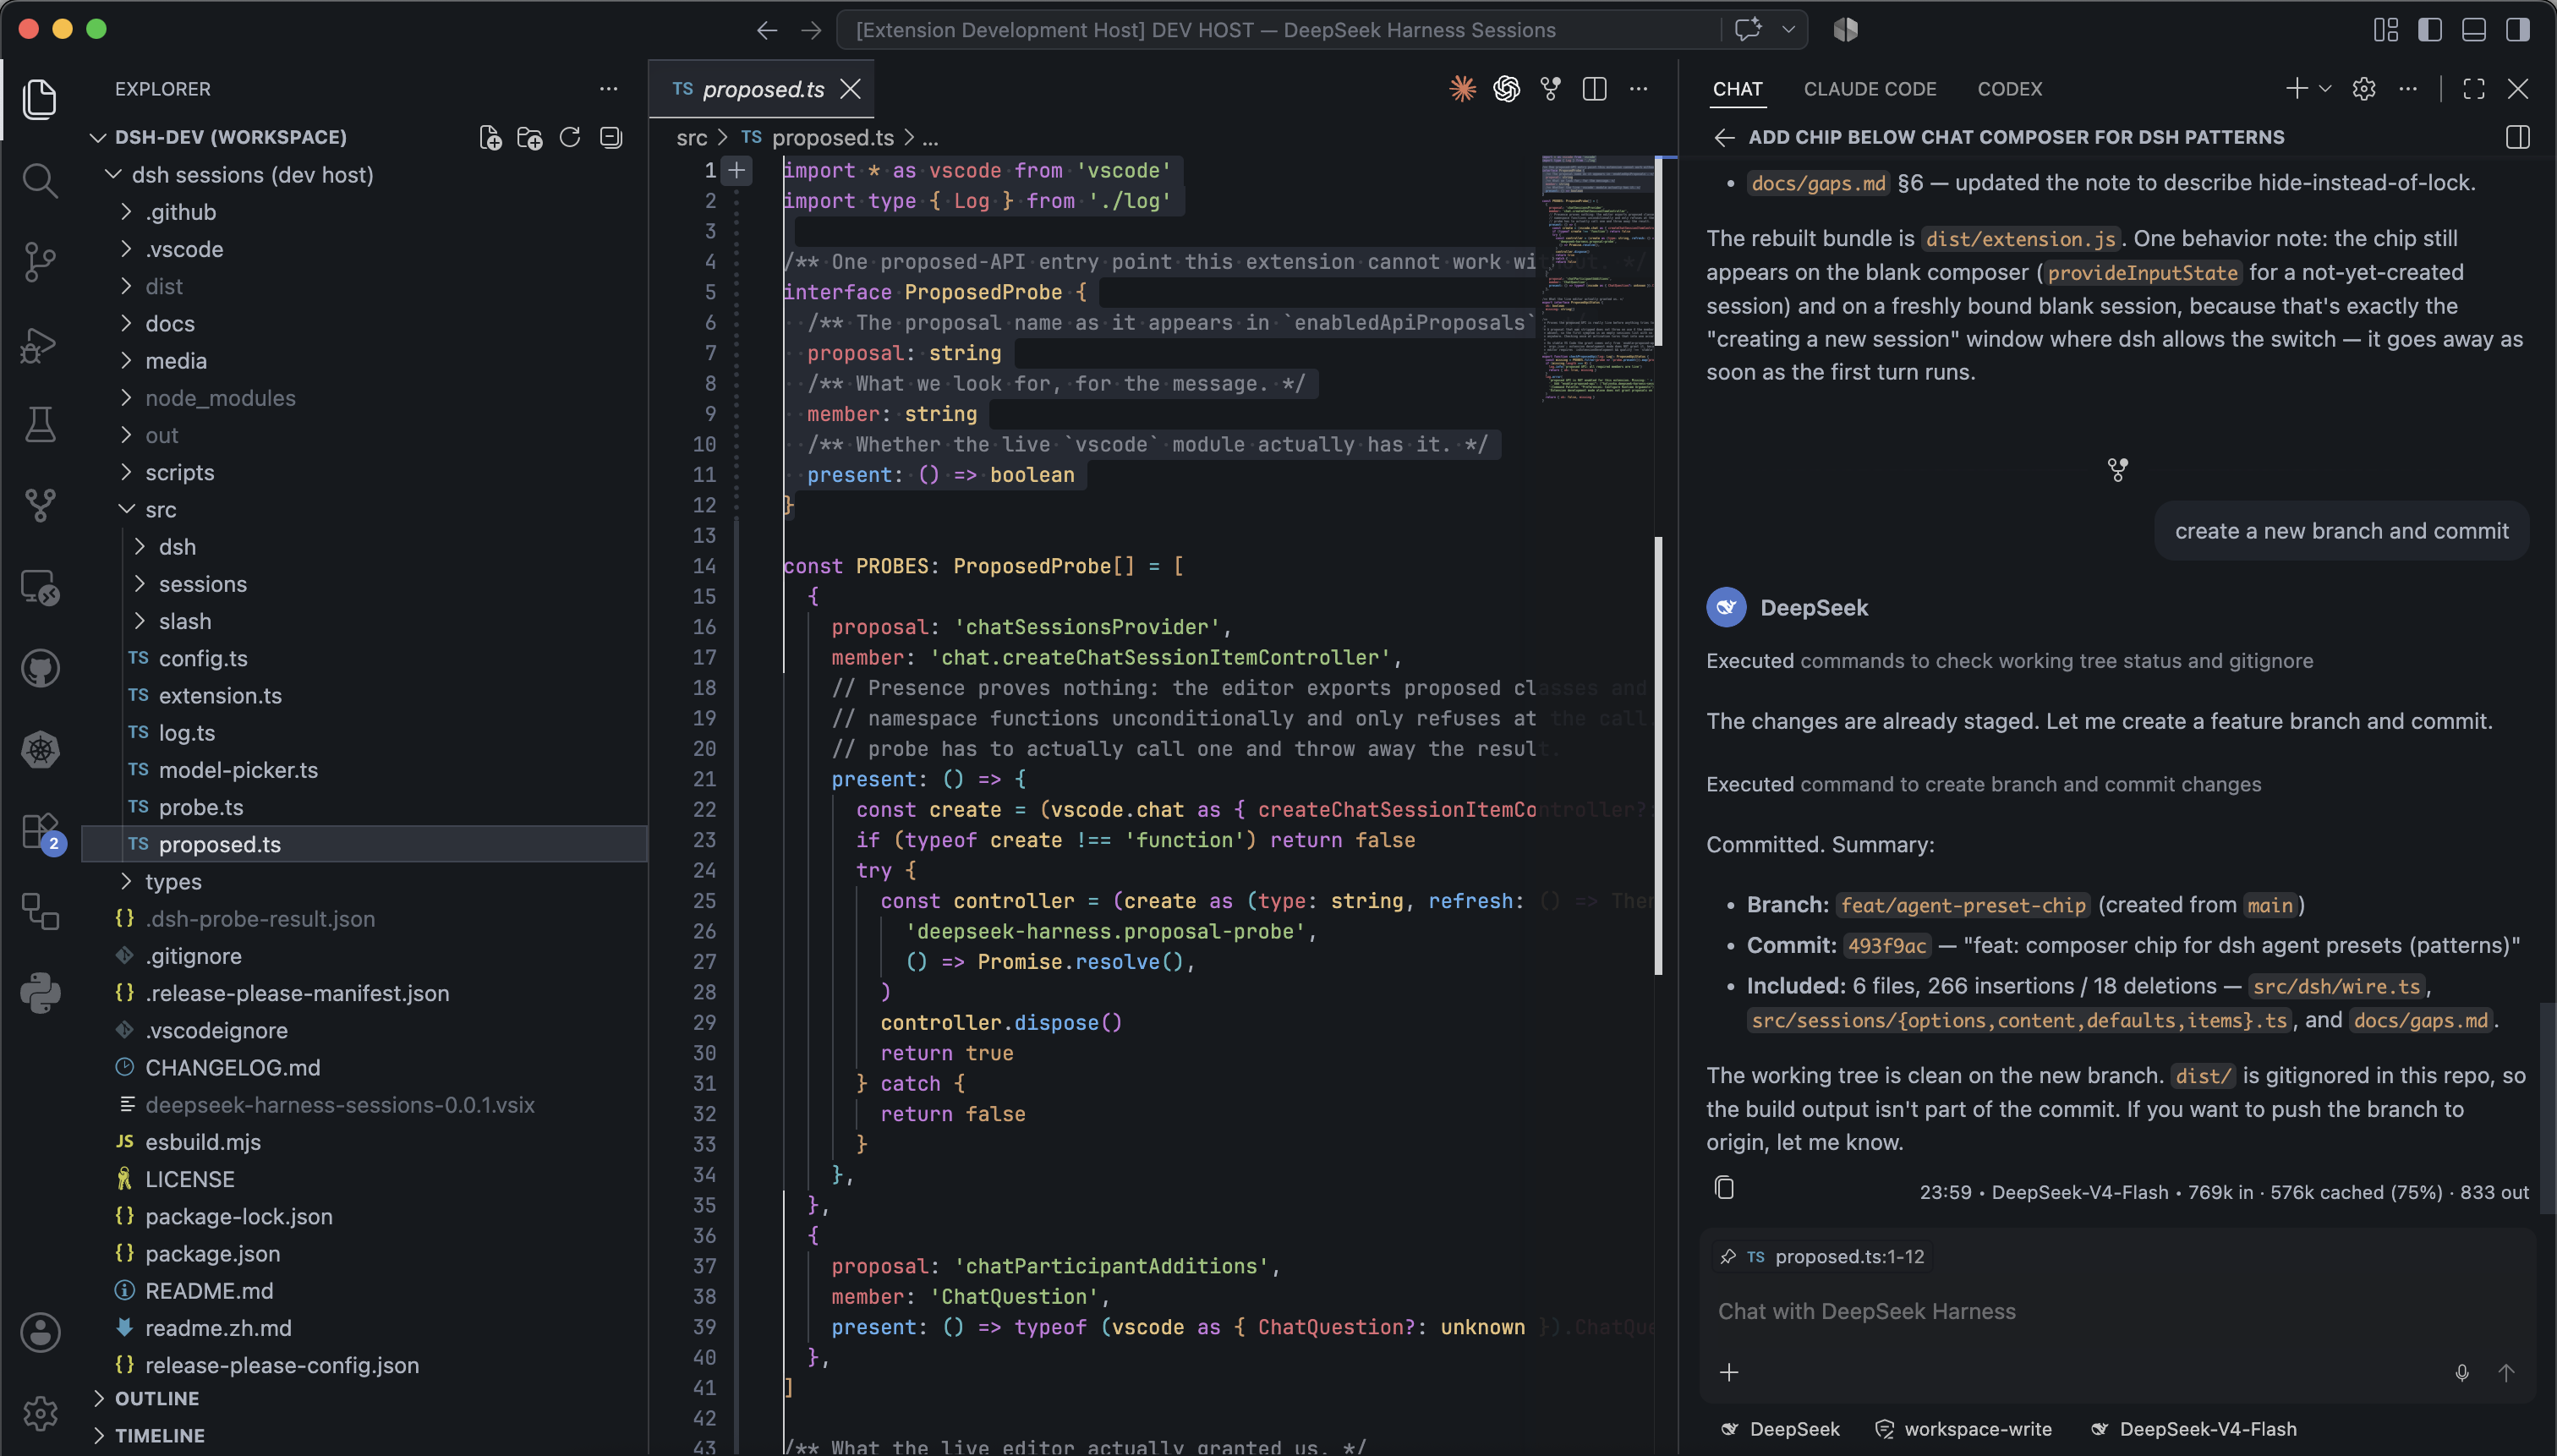2557x1456 pixels.
Task: Expand the types folder
Action: pos(365,881)
